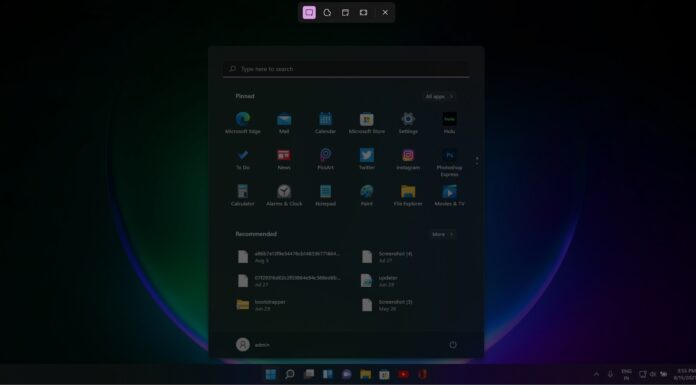Screen dimensions: 696x385
Task: Open Search from the taskbar
Action: [289, 374]
